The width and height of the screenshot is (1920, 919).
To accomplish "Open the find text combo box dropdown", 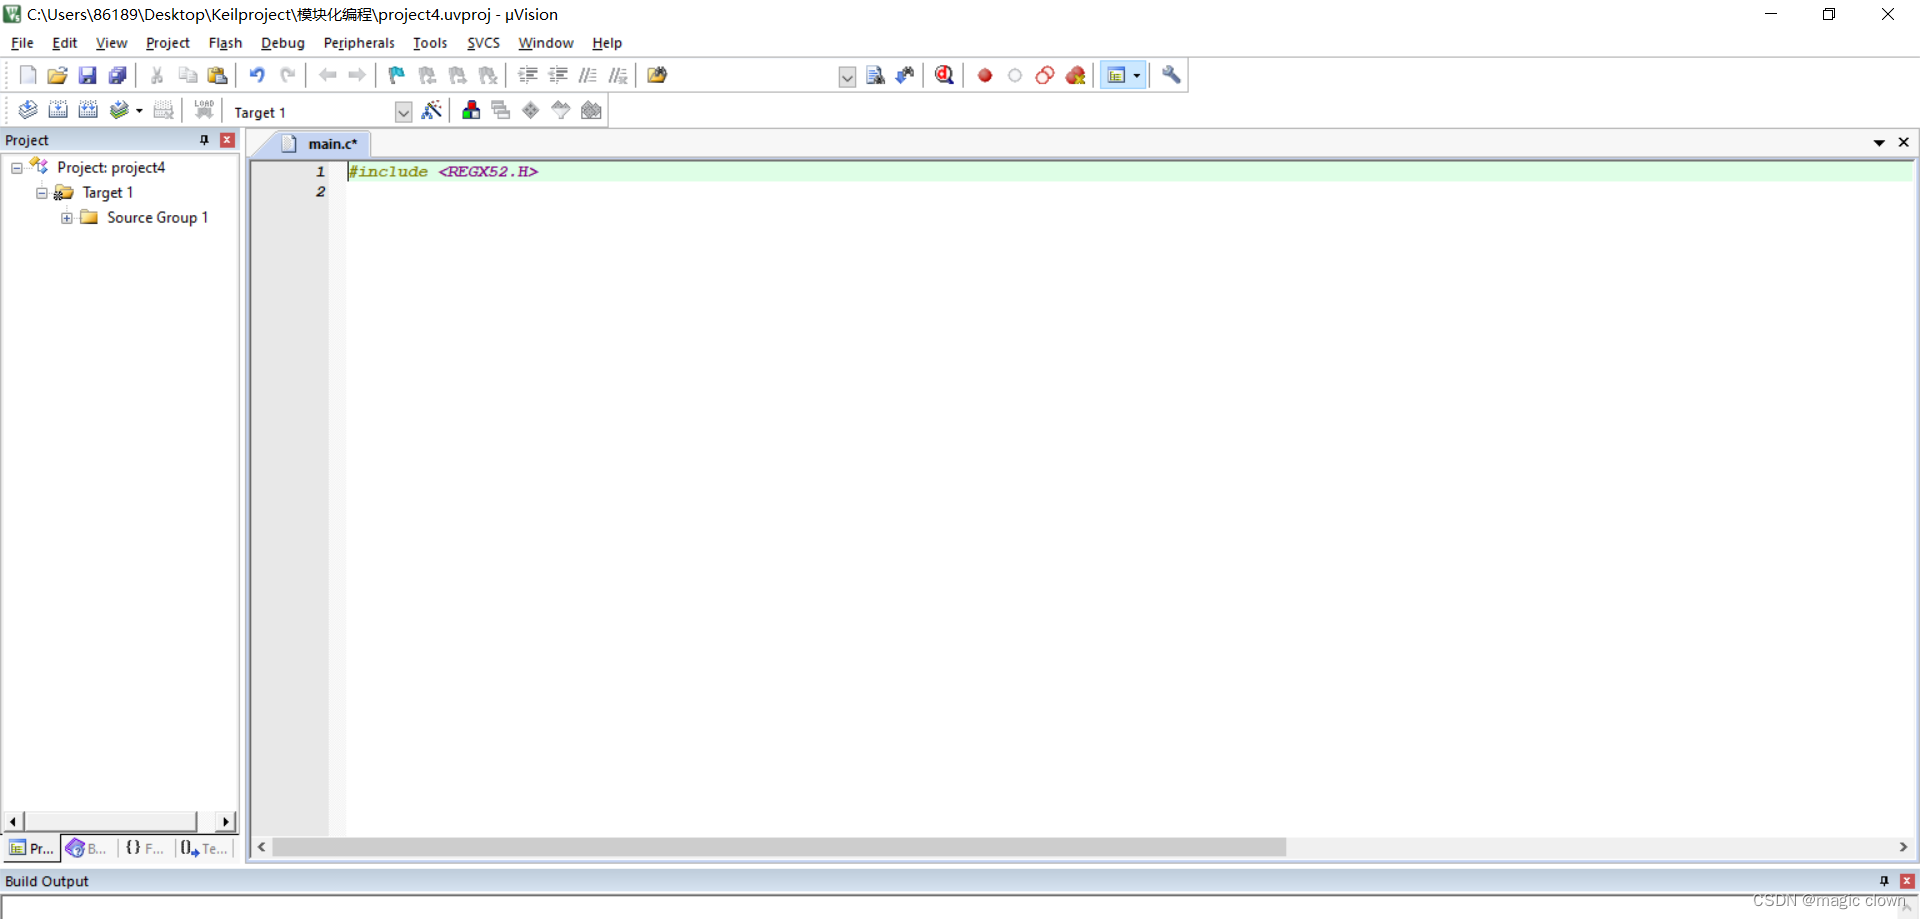I will pyautogui.click(x=847, y=77).
